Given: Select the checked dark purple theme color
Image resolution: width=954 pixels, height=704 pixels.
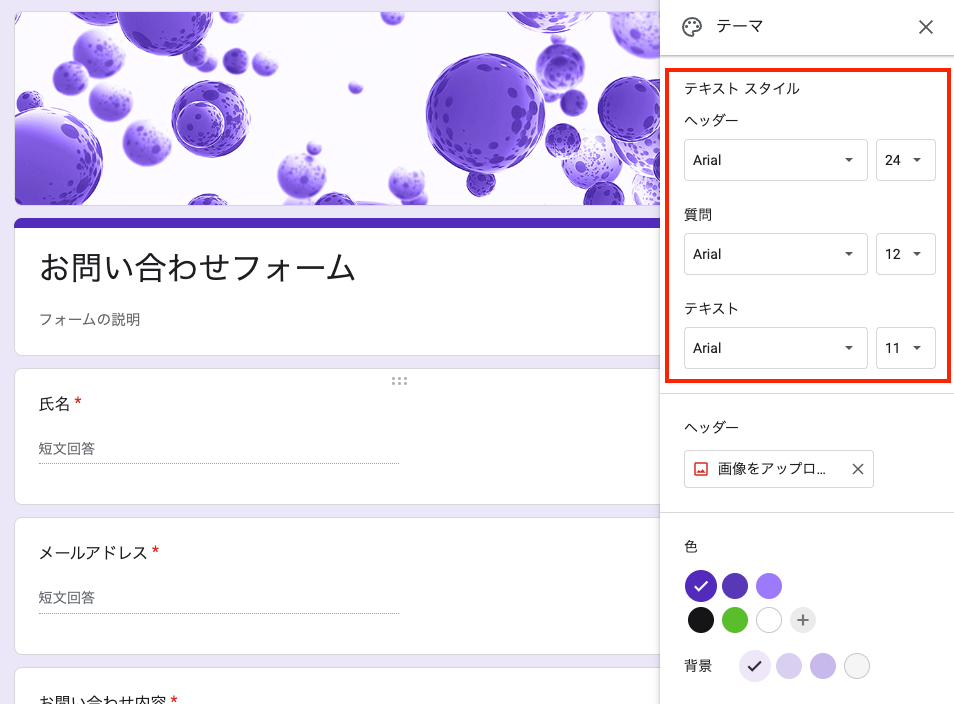Looking at the screenshot, I should click(701, 586).
